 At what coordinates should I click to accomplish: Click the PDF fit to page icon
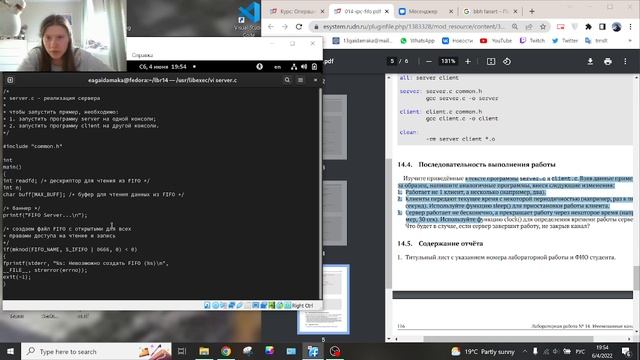(491, 61)
